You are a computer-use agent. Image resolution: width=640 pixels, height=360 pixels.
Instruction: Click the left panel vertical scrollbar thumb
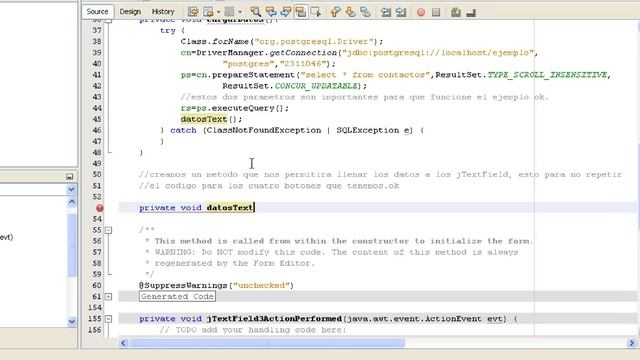(x=72, y=244)
